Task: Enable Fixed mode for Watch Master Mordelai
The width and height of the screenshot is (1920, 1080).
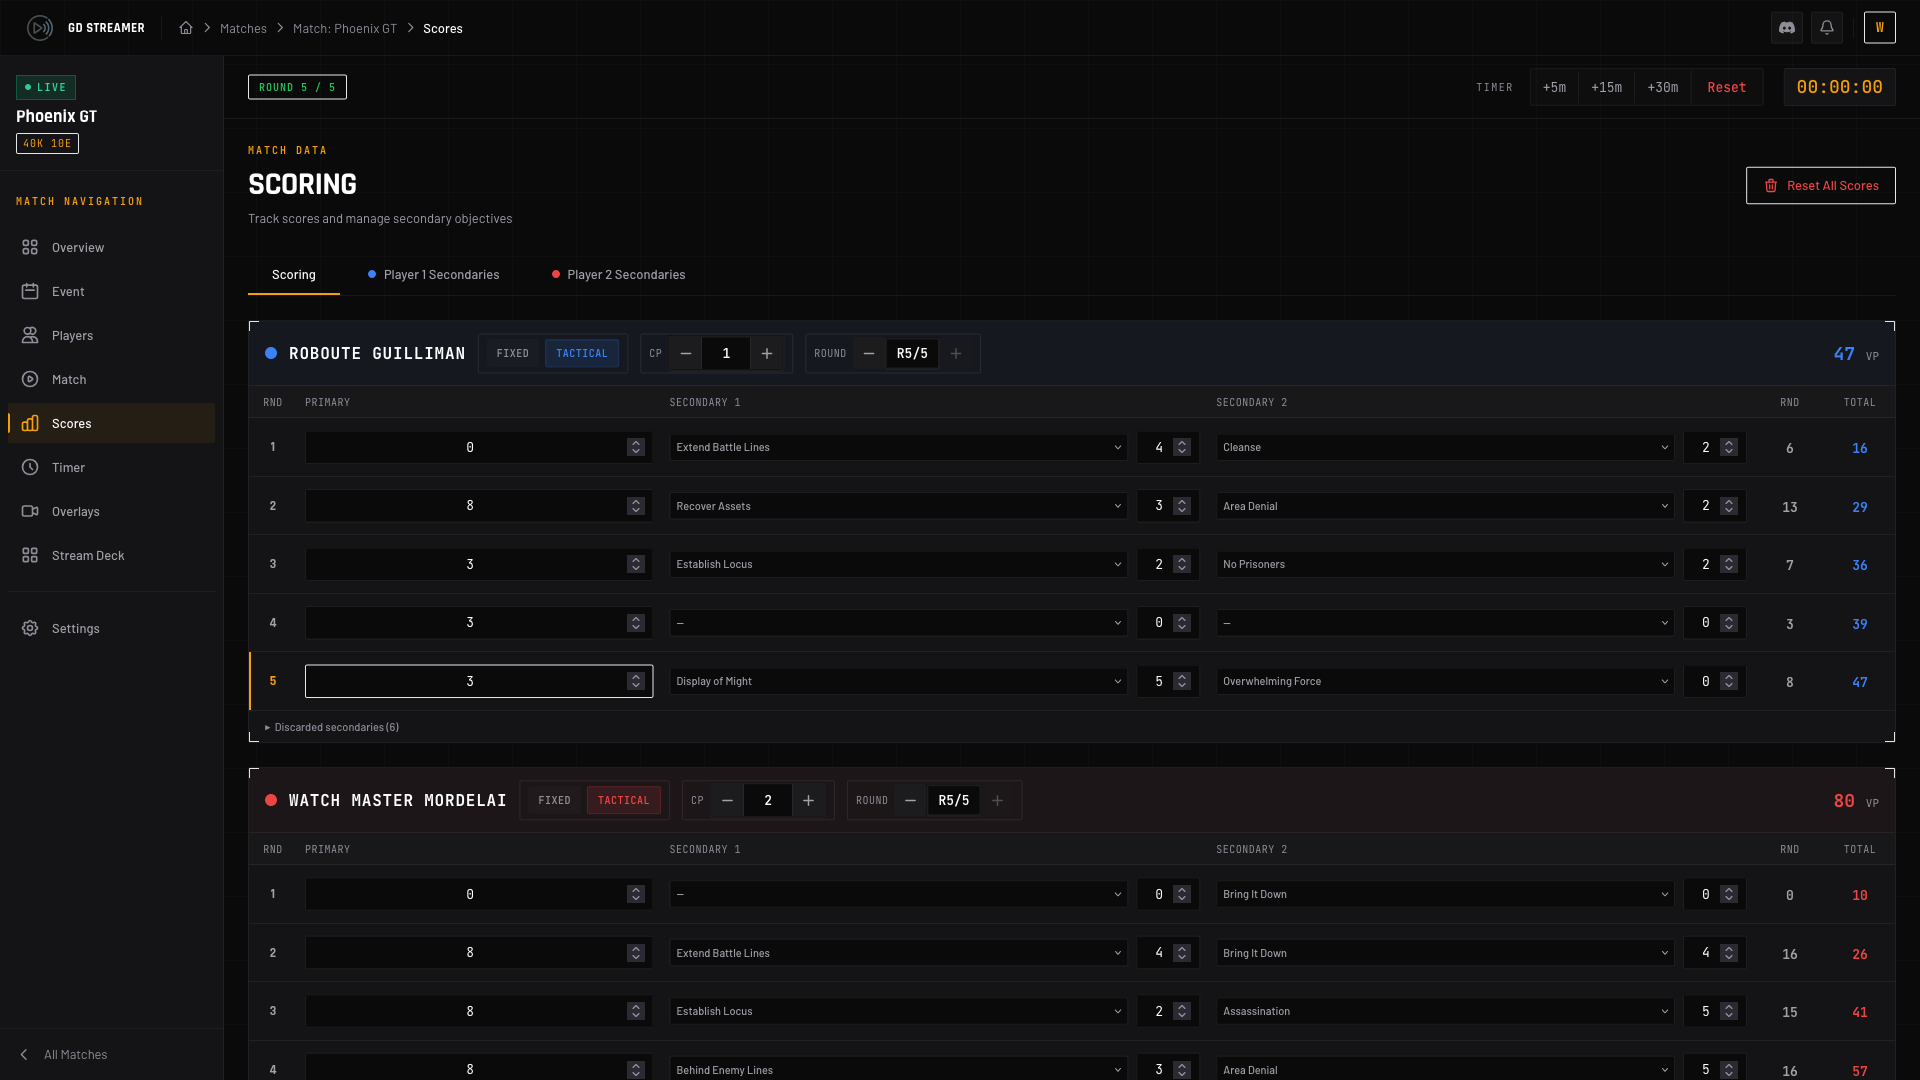Action: click(555, 800)
